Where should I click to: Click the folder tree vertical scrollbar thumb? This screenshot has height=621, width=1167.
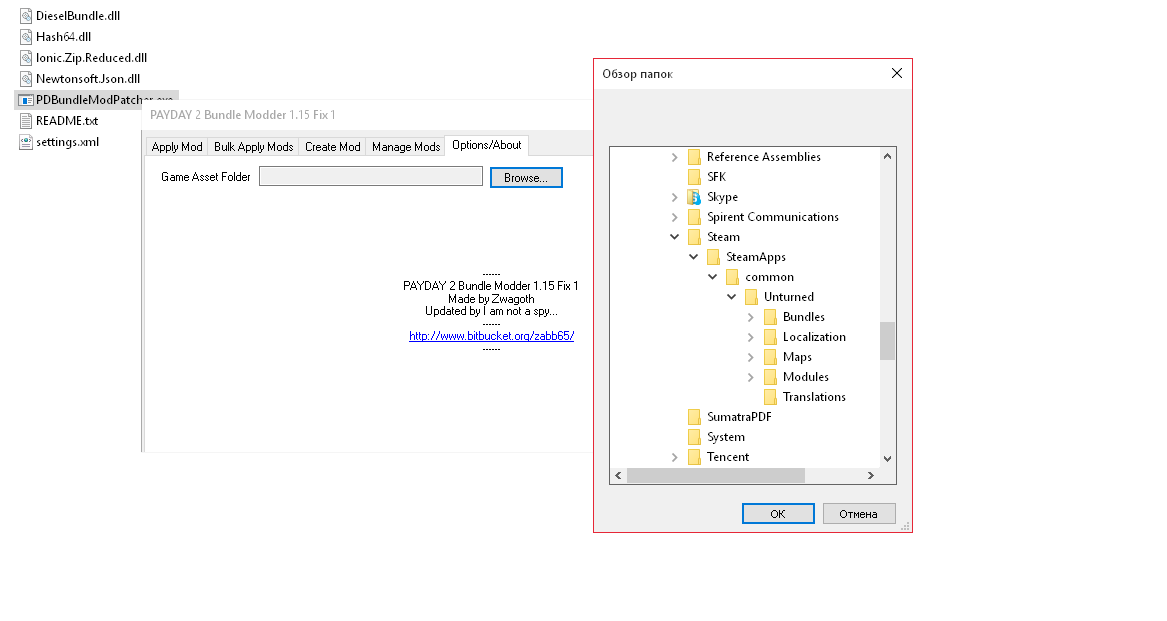pos(887,341)
